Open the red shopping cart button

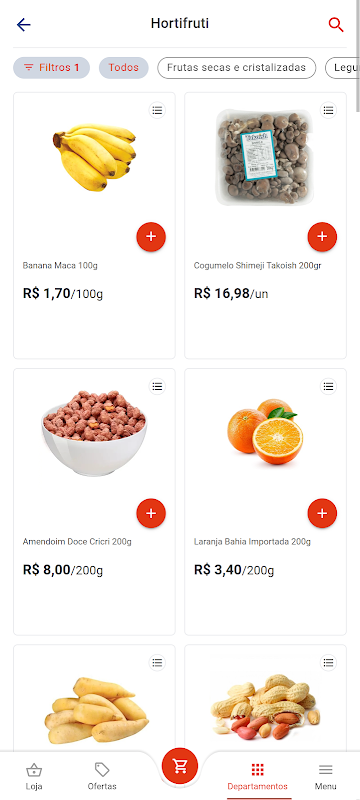pos(179,766)
